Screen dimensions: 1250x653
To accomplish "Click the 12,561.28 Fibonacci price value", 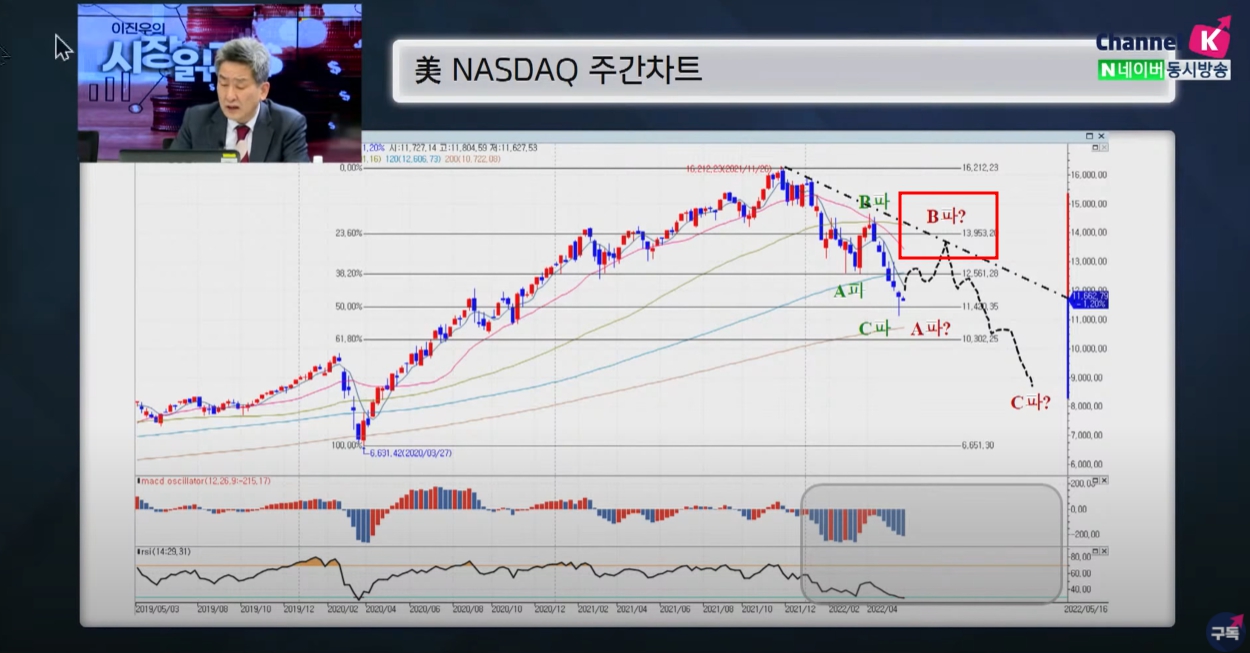I will pyautogui.click(x=979, y=273).
